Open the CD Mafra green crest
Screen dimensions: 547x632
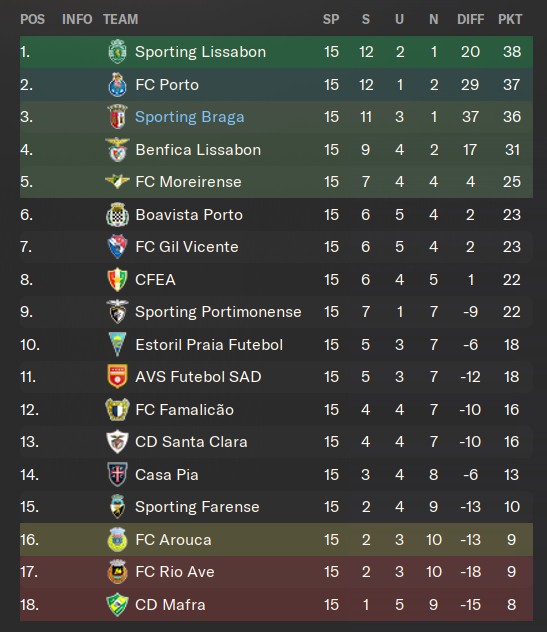pyautogui.click(x=117, y=605)
